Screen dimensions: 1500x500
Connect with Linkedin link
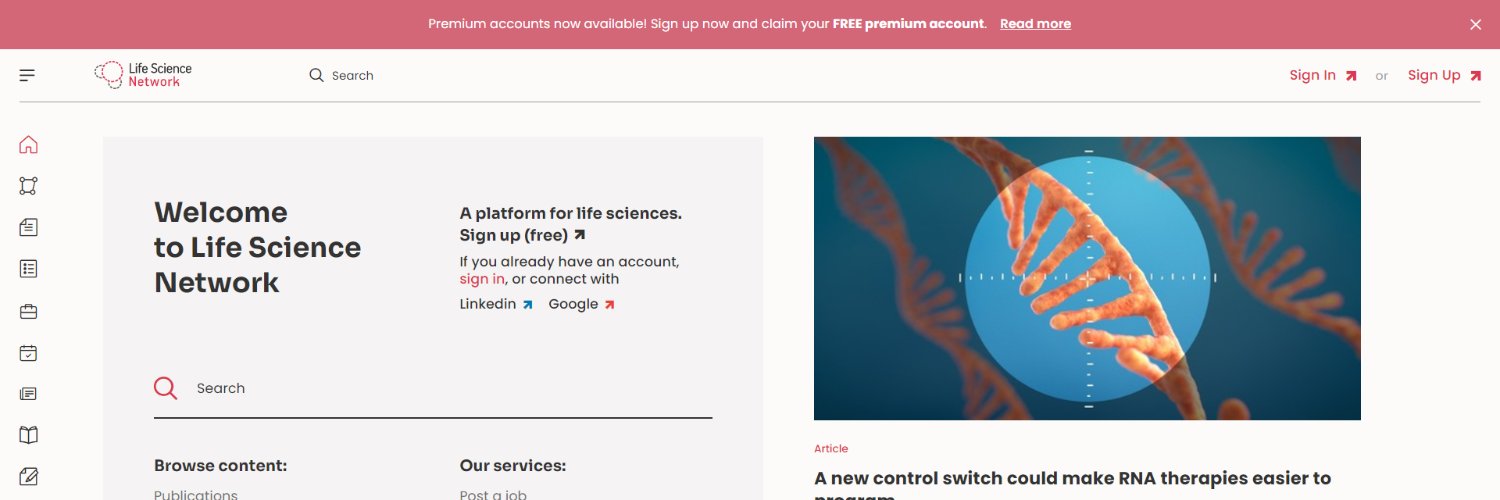click(495, 304)
